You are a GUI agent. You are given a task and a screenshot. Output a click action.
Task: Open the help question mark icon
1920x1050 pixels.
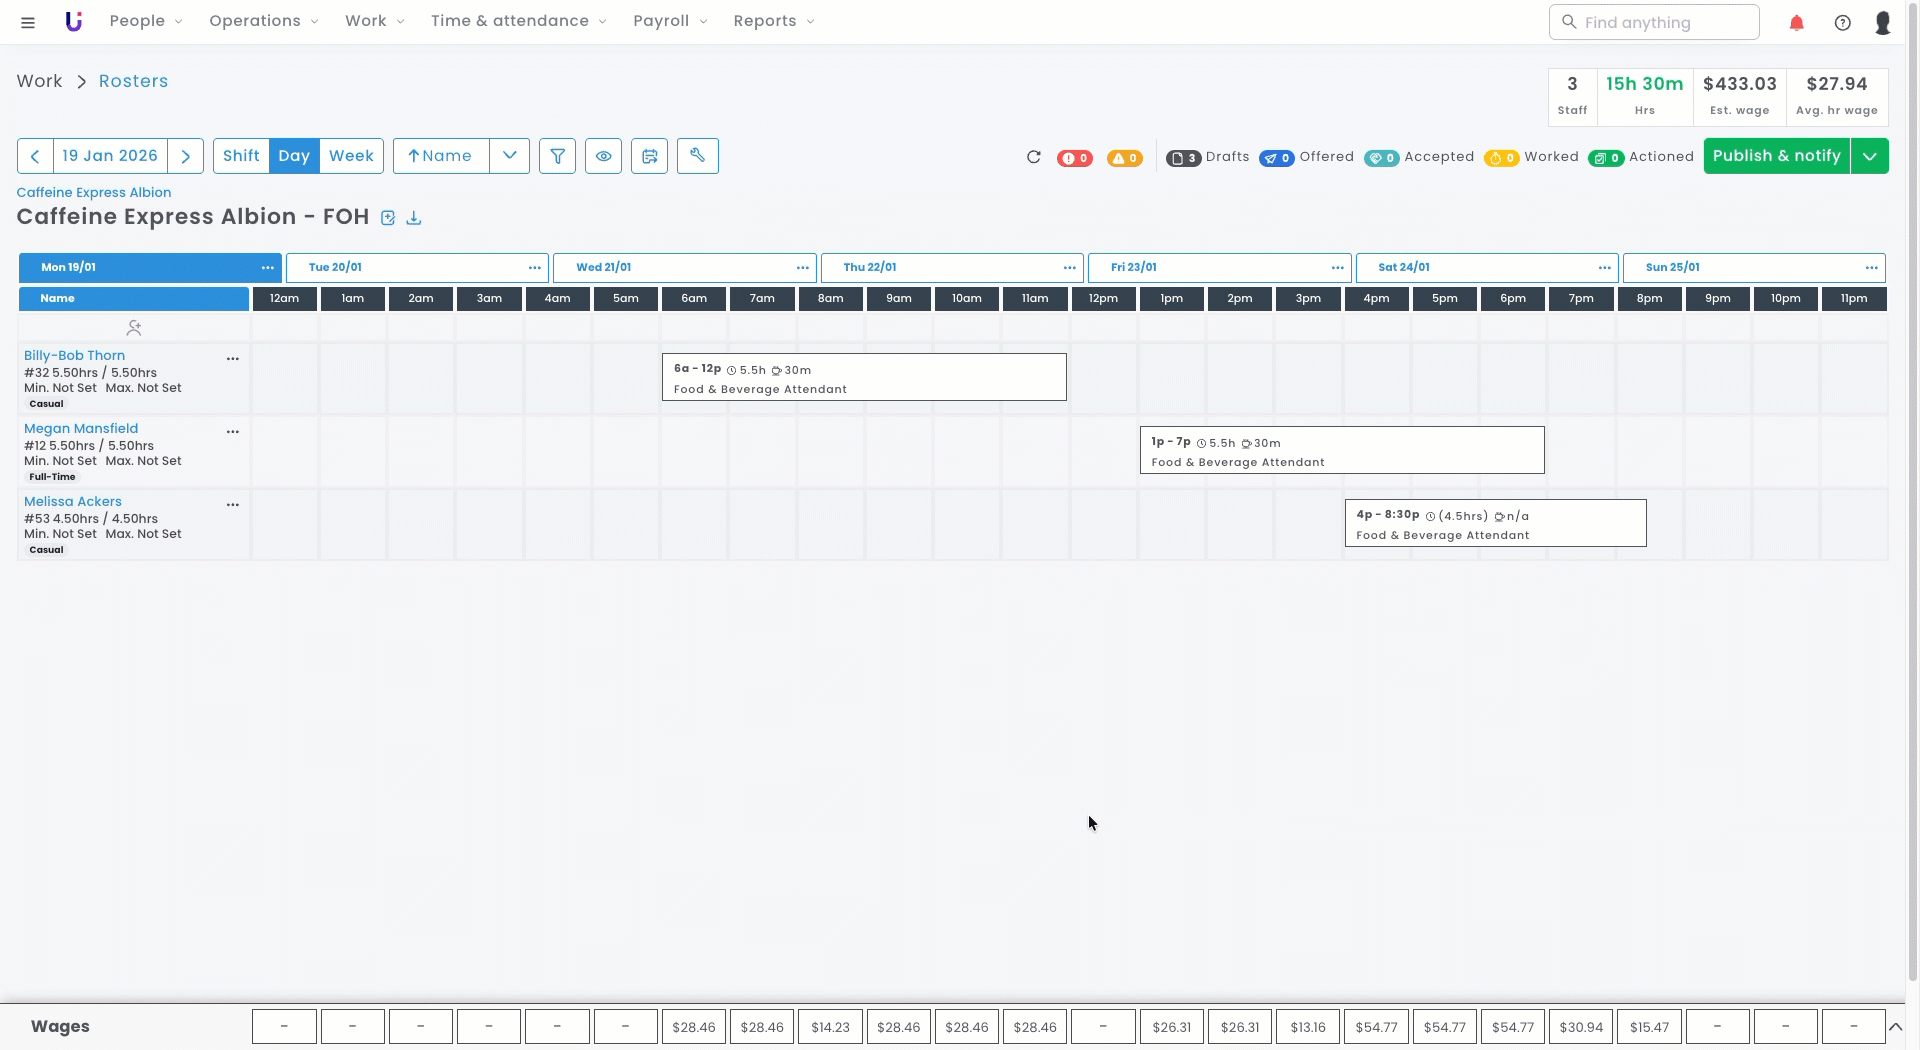1842,22
